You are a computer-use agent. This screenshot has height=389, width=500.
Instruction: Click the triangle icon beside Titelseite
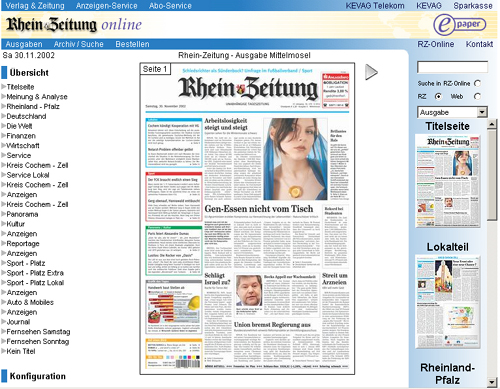(4, 87)
